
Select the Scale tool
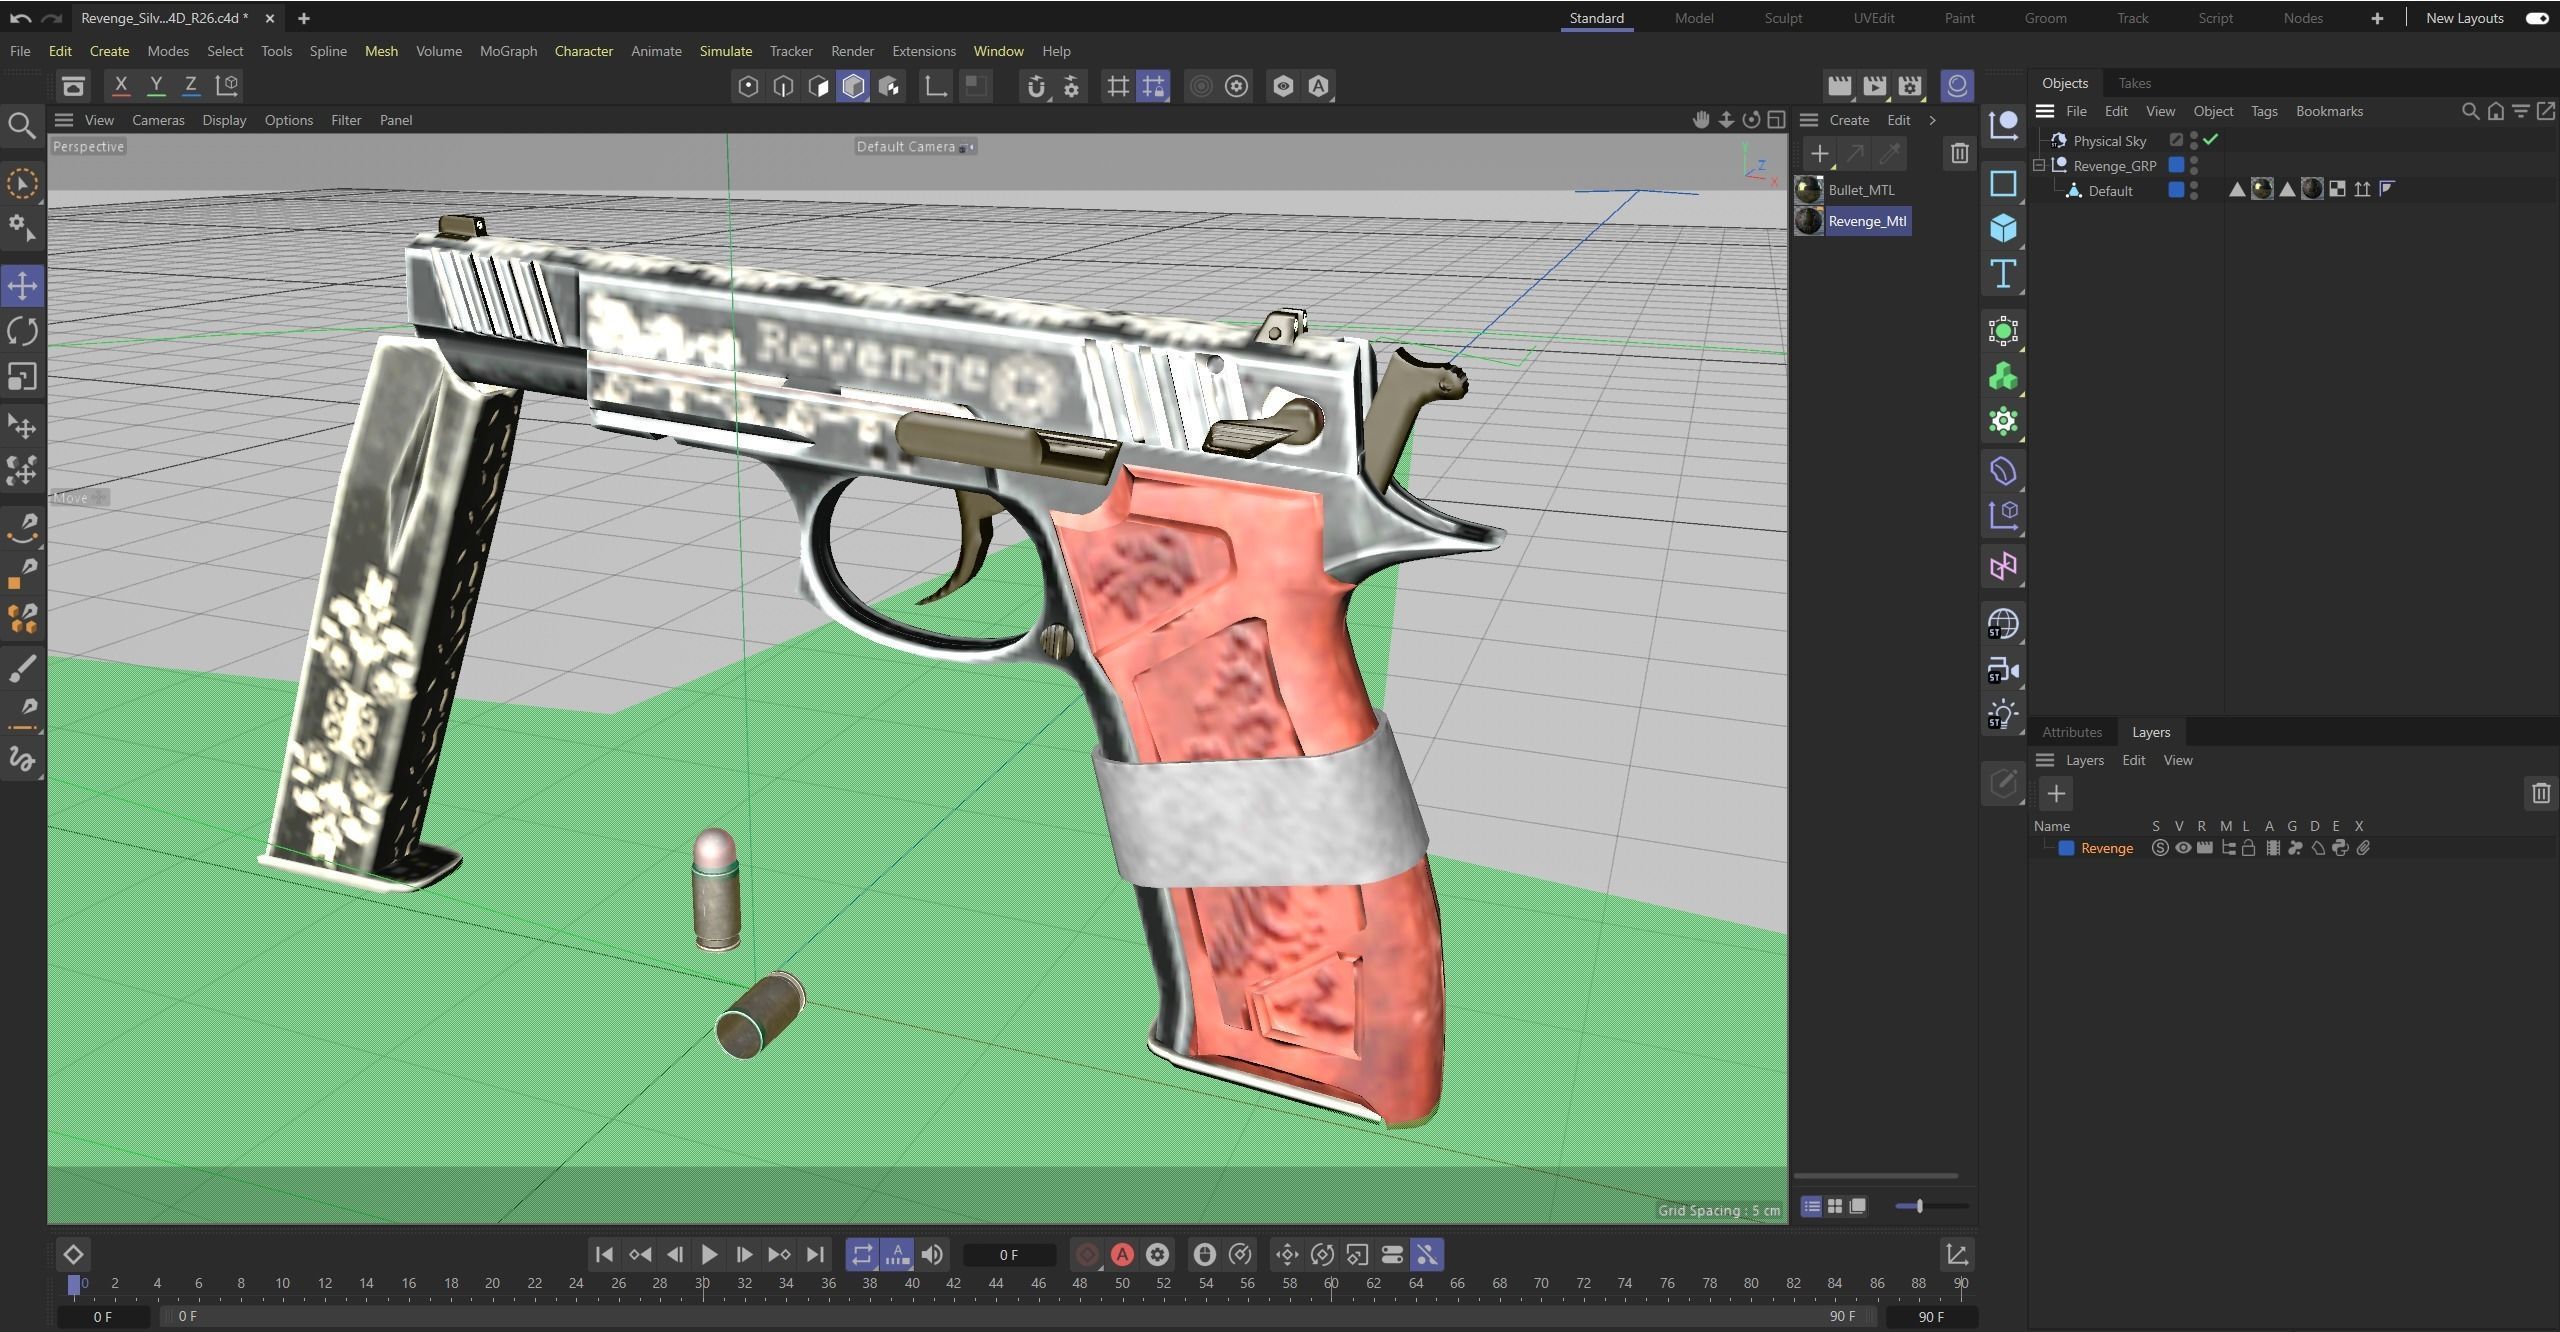tap(22, 377)
